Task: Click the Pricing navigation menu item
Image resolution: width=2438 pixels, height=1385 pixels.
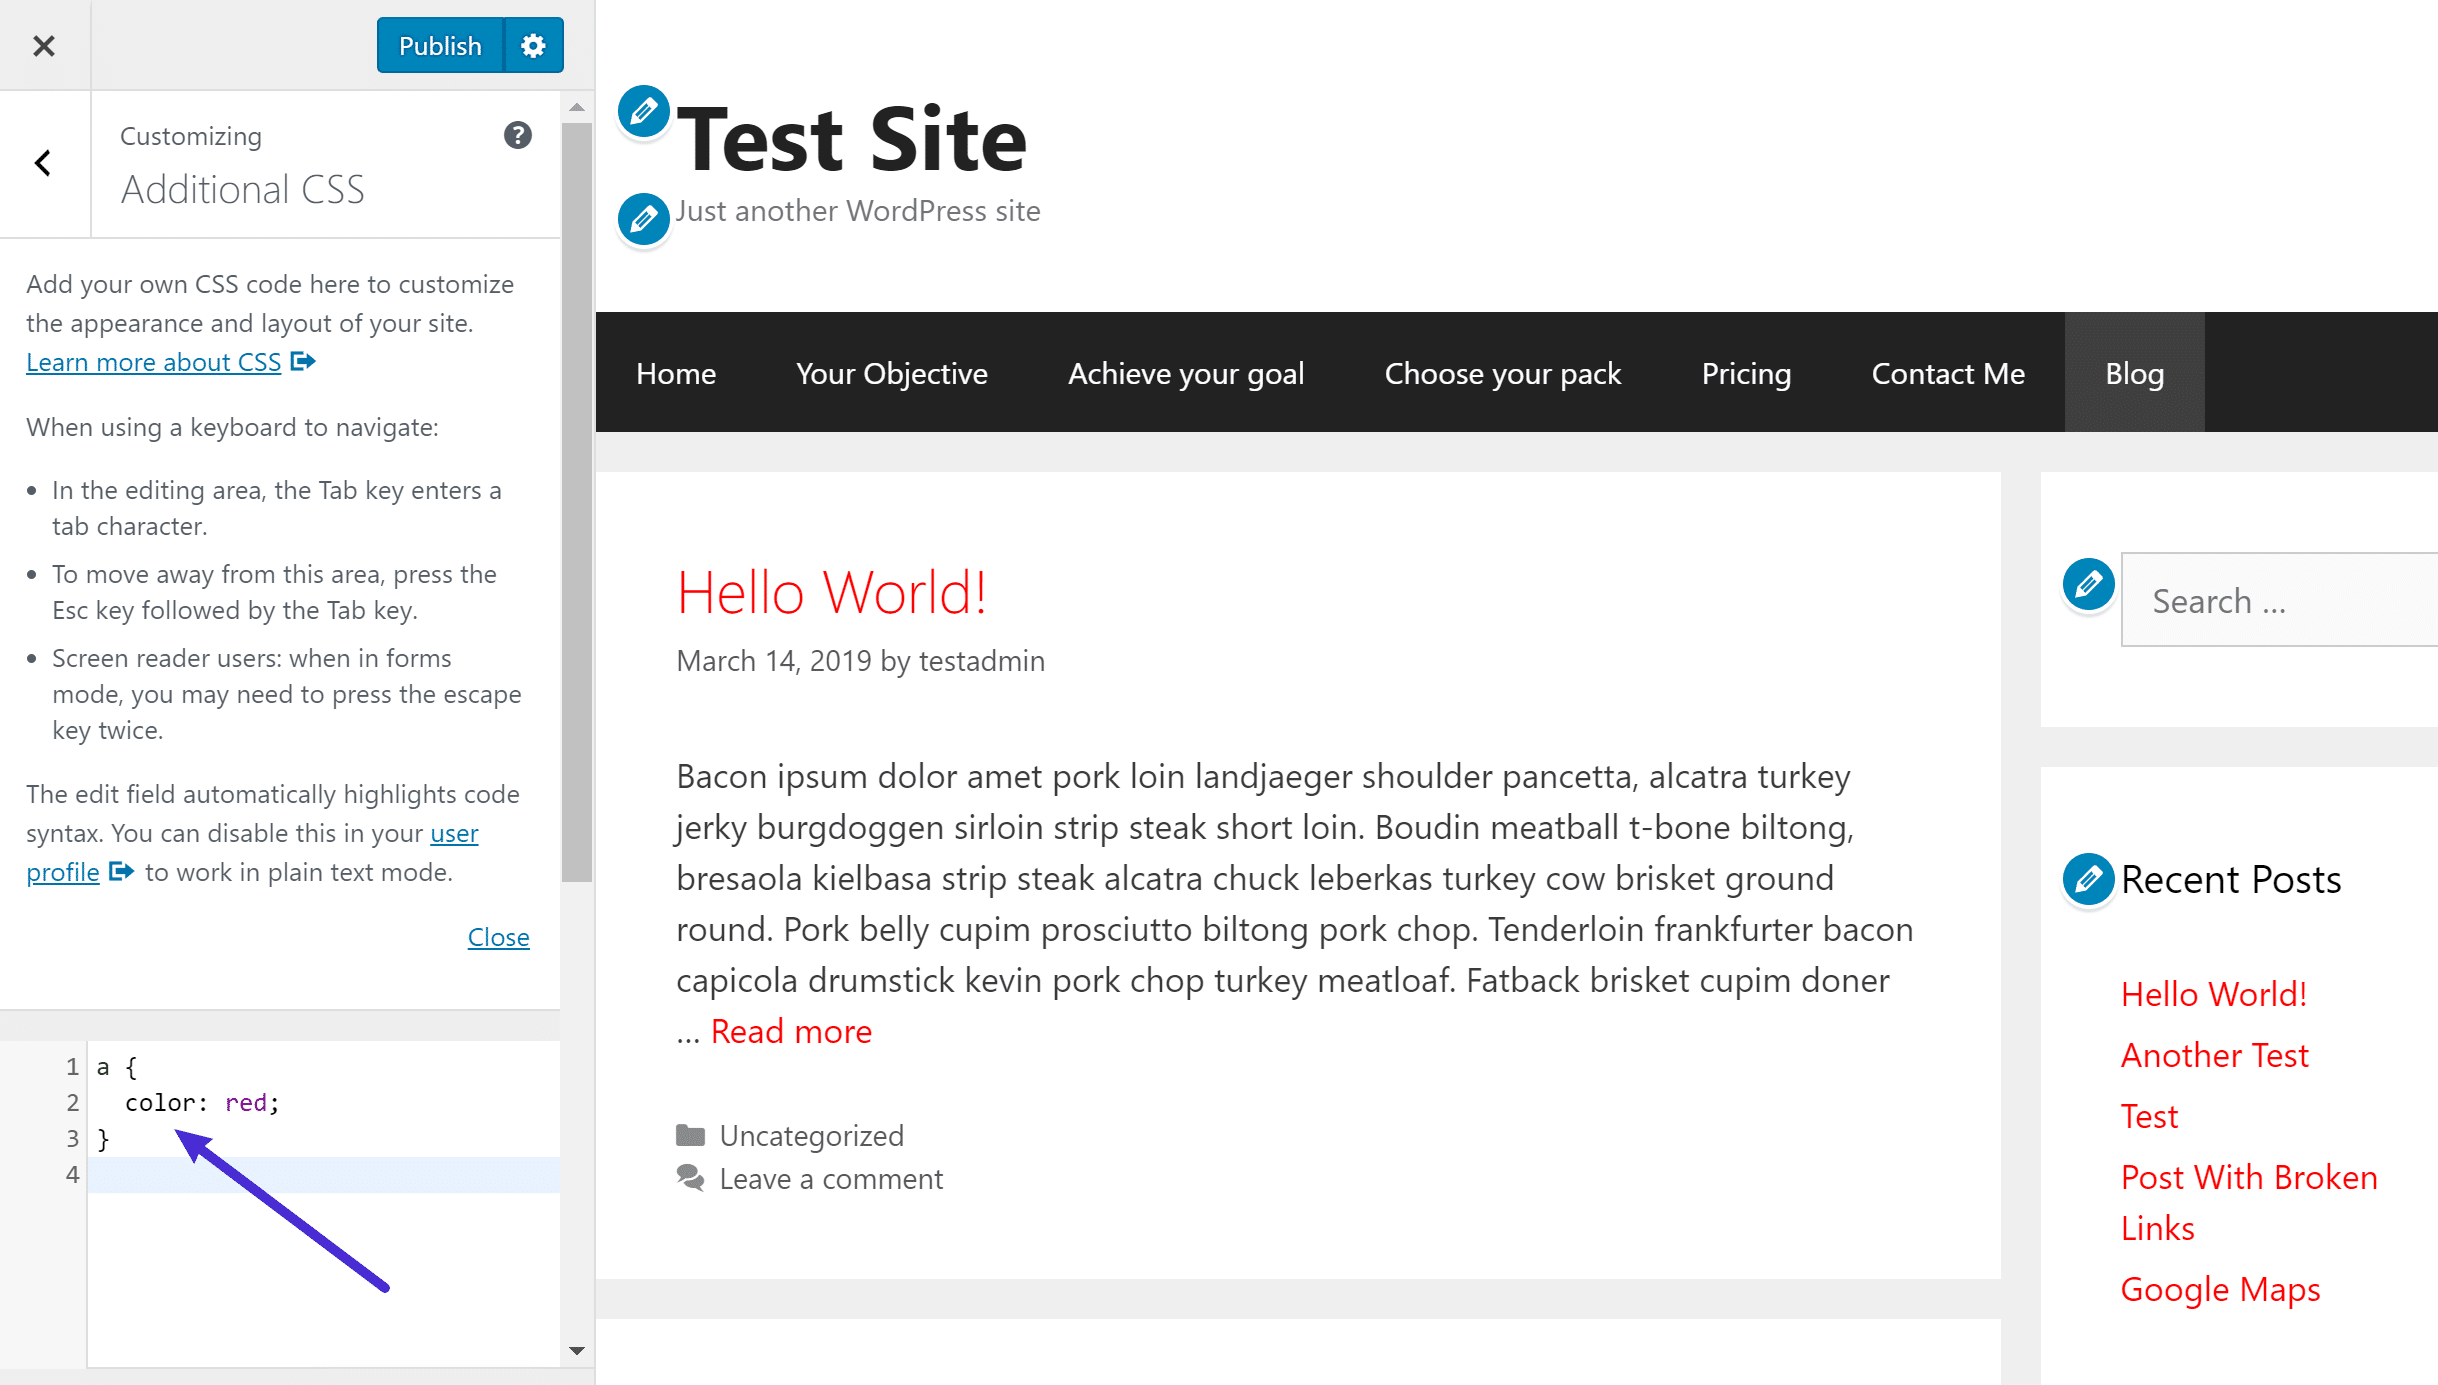Action: [x=1746, y=372]
